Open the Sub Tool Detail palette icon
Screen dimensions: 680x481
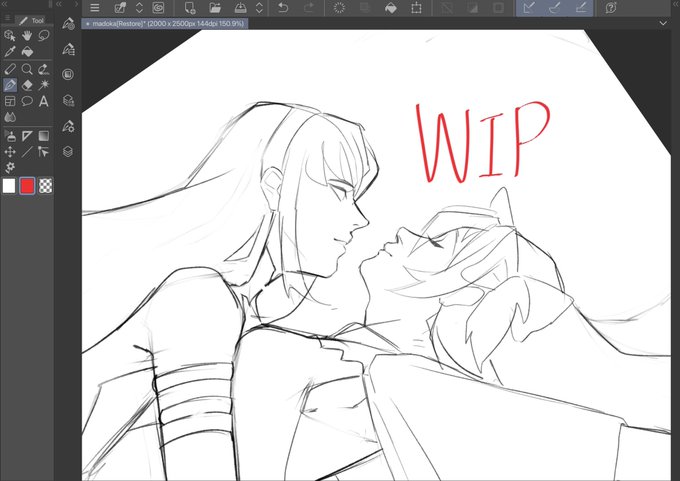pyautogui.click(x=68, y=126)
